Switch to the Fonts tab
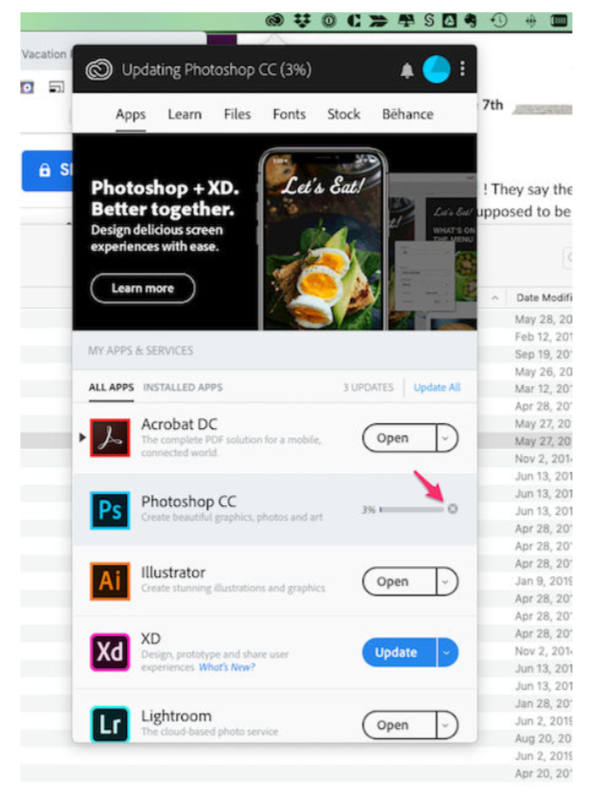This screenshot has width=590, height=796. coord(289,114)
